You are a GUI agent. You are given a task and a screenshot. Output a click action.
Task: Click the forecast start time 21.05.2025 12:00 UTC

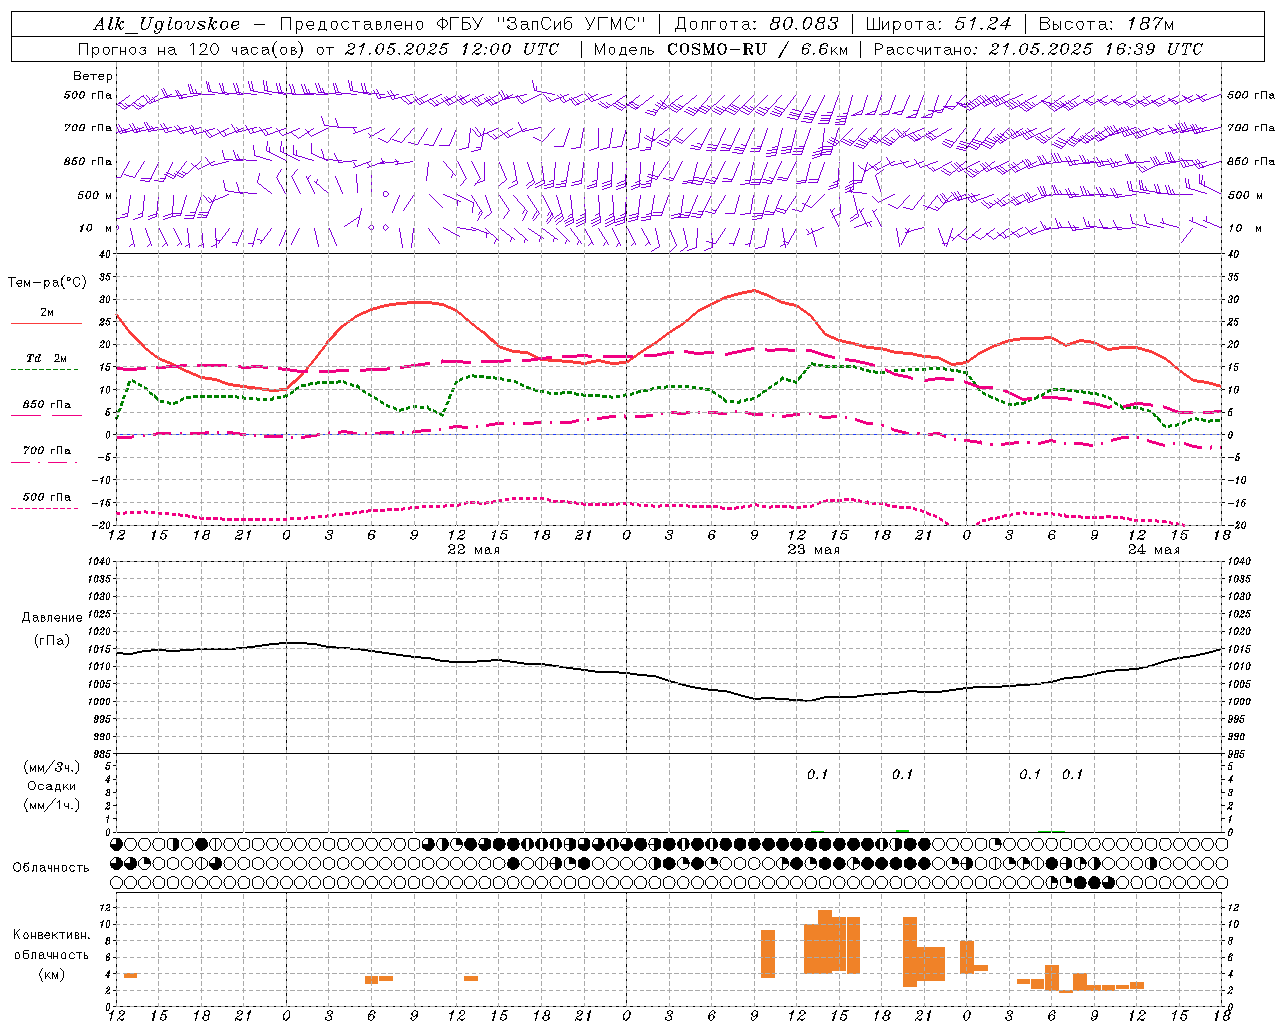(x=452, y=49)
